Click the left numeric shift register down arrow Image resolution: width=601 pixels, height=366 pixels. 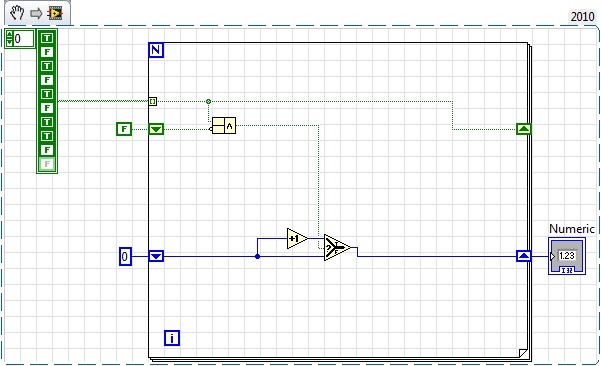156,256
